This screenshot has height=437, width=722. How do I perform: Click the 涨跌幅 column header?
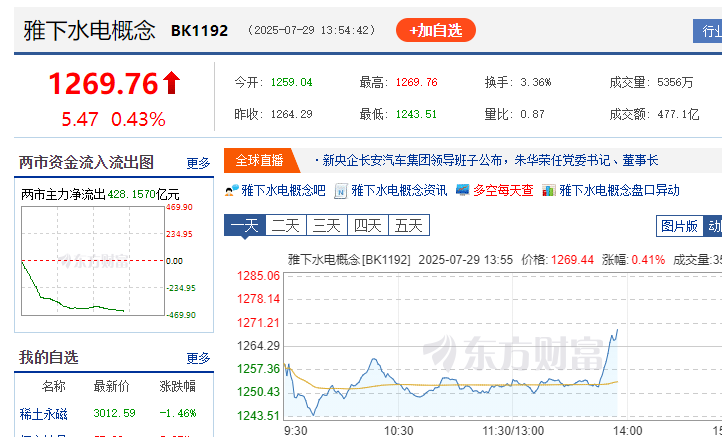pos(178,386)
